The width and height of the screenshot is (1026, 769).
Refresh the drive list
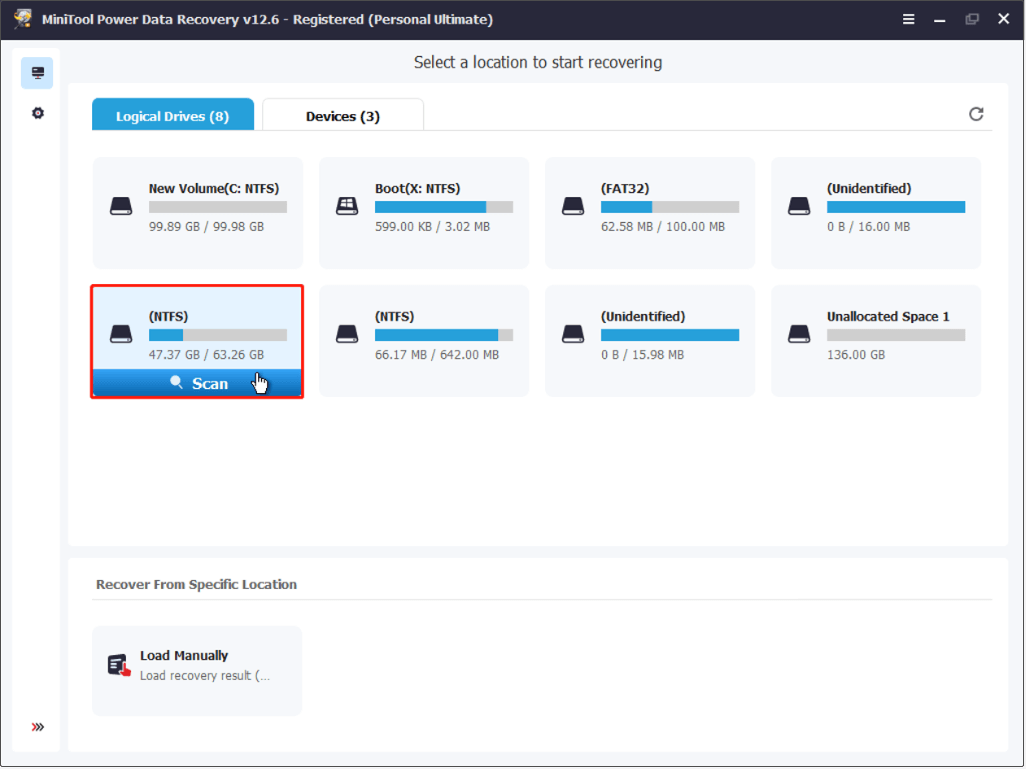click(976, 115)
